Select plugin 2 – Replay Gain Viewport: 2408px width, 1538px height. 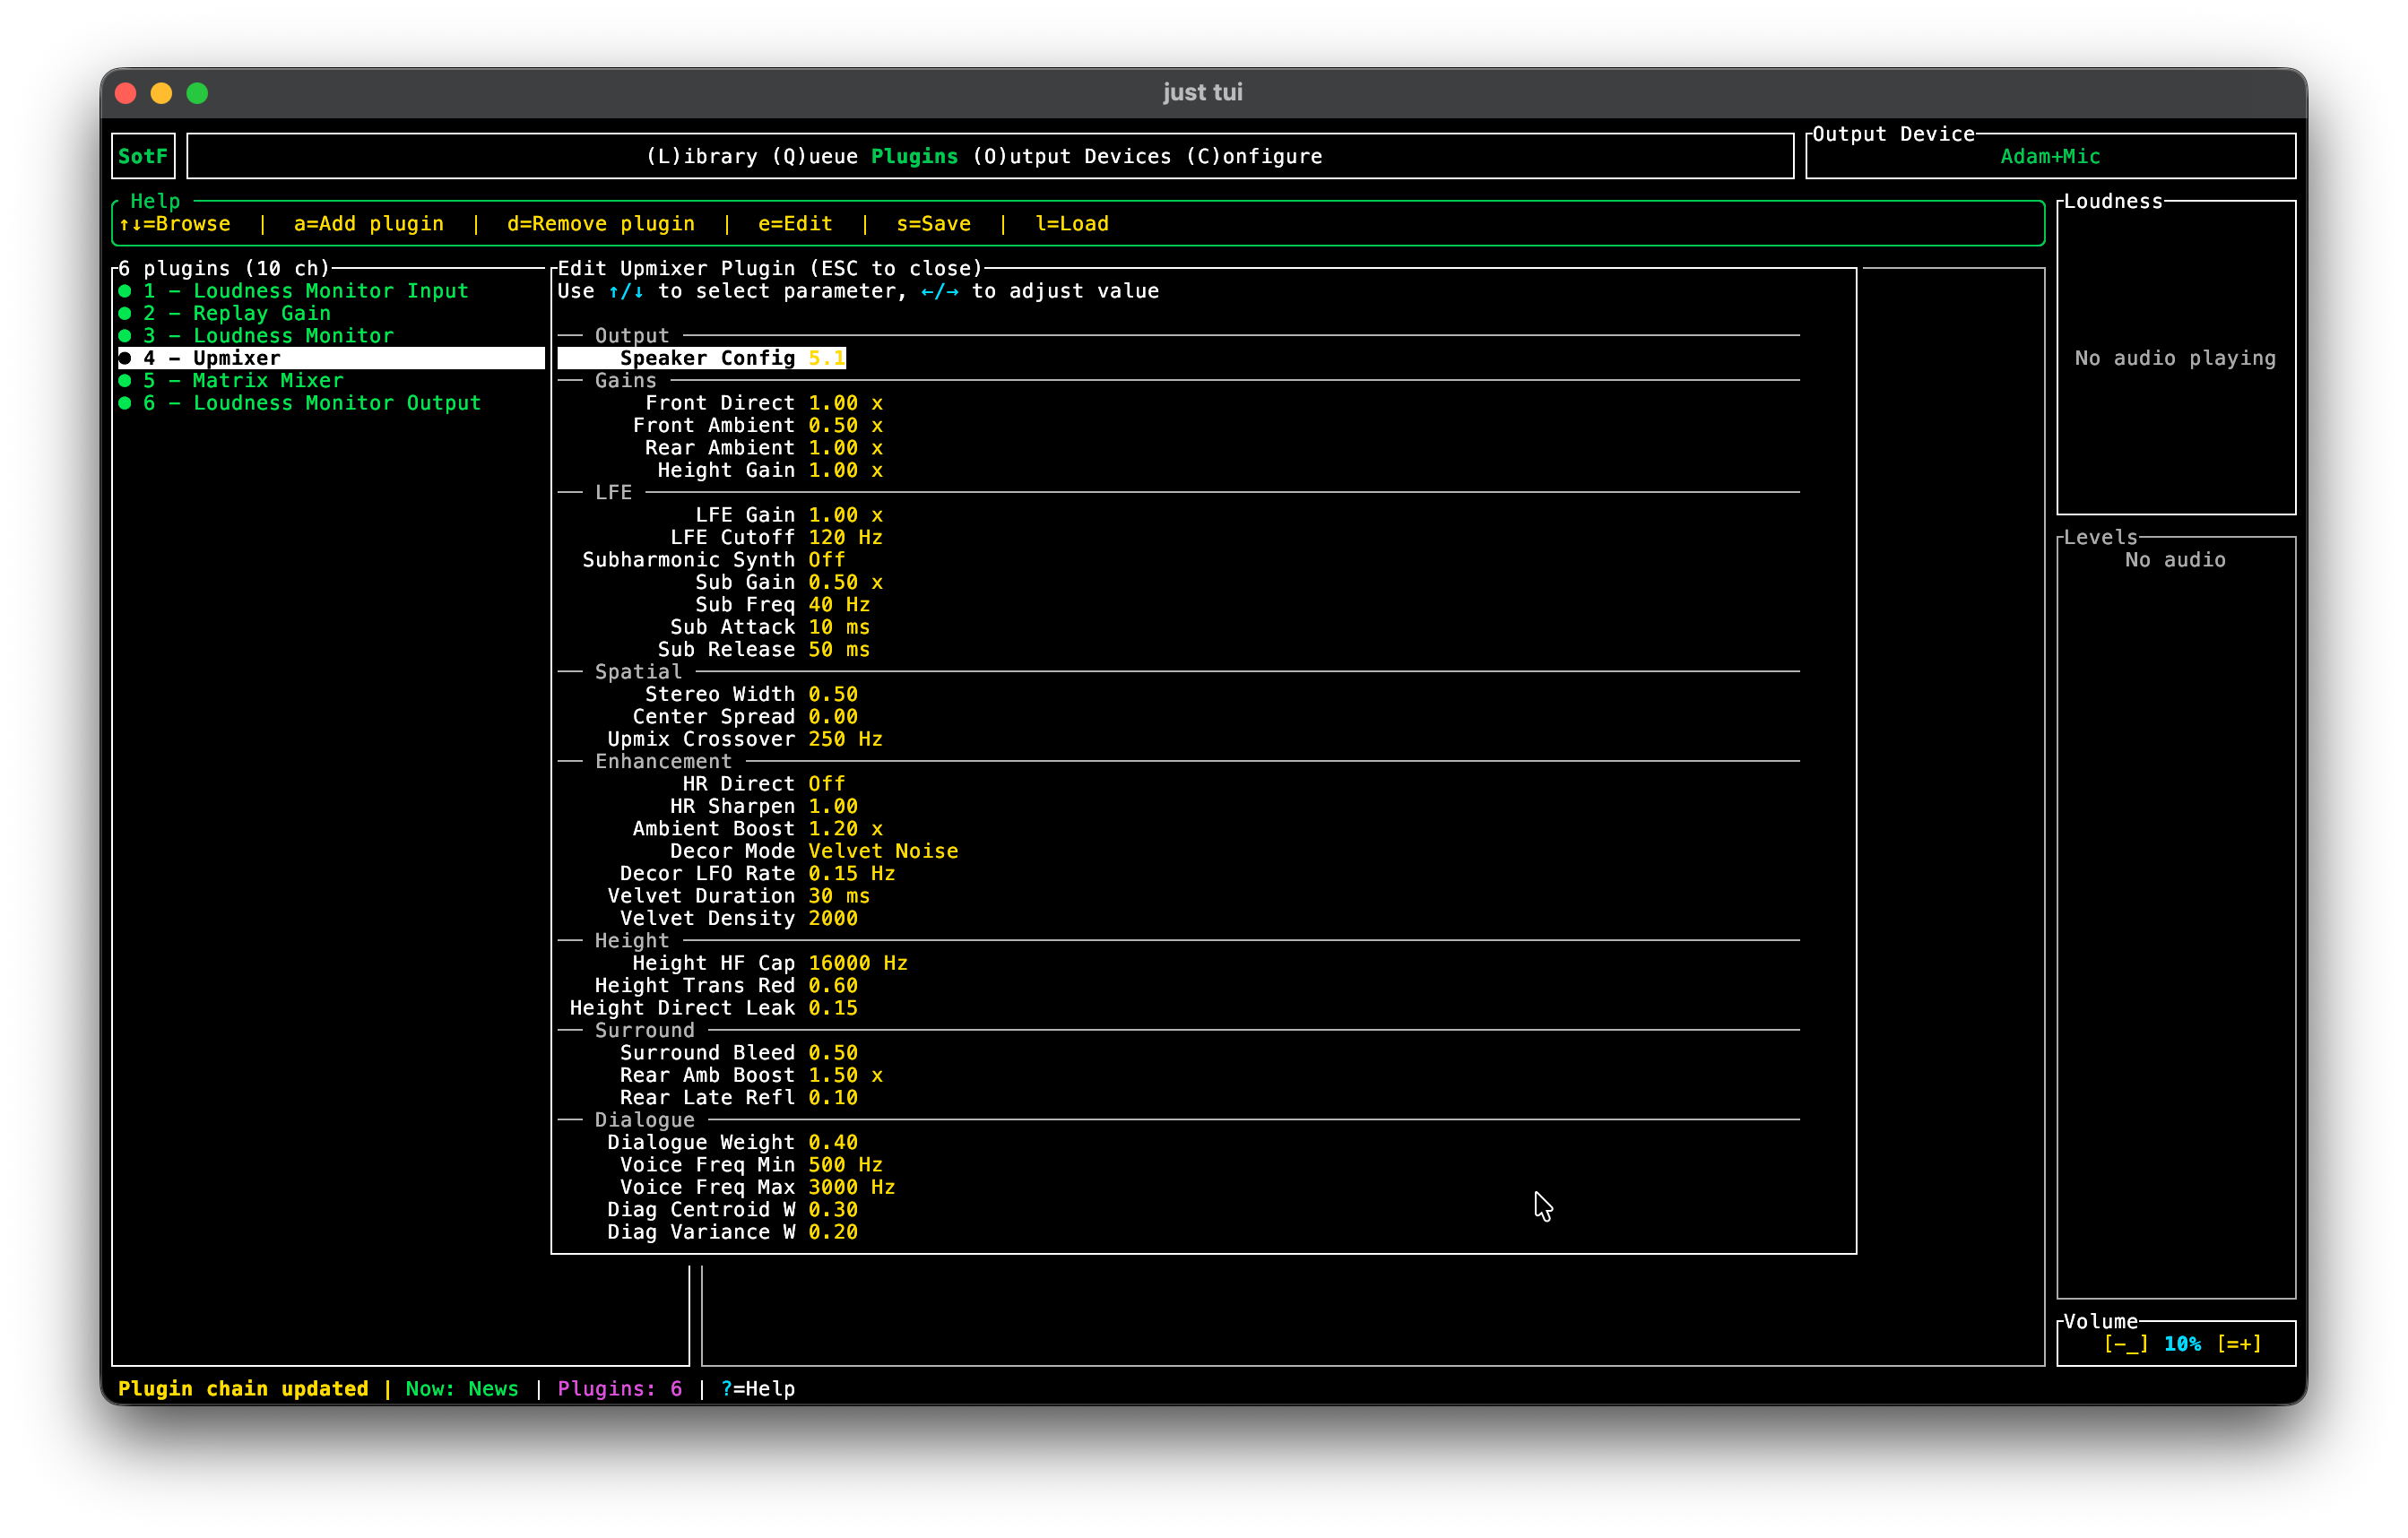click(331, 313)
